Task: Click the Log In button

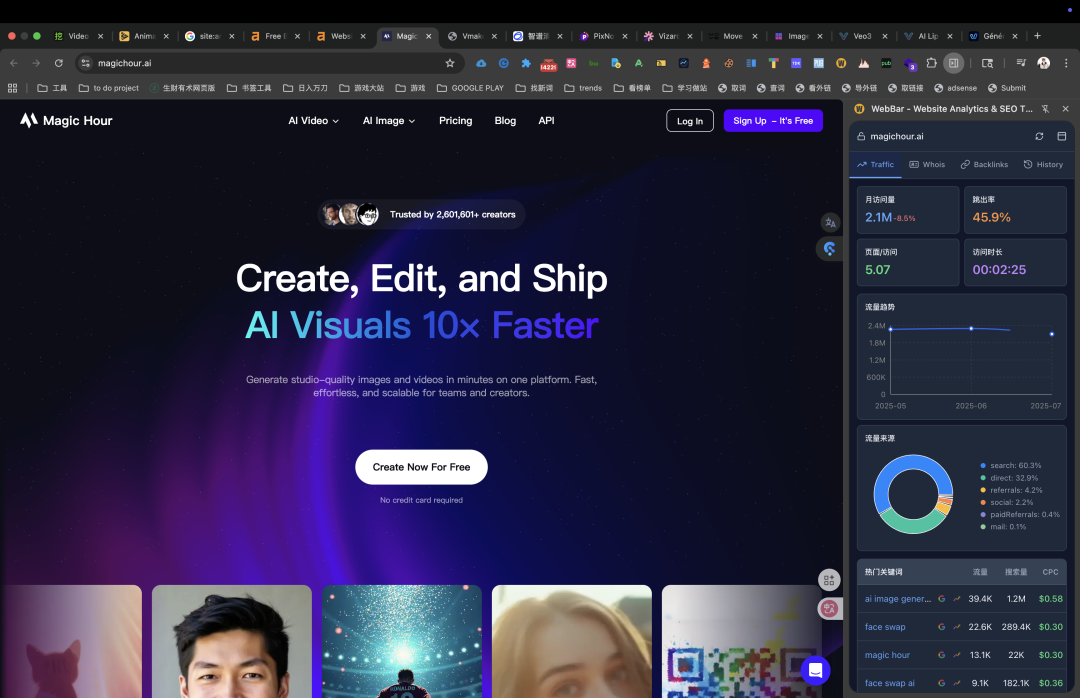Action: click(x=689, y=121)
